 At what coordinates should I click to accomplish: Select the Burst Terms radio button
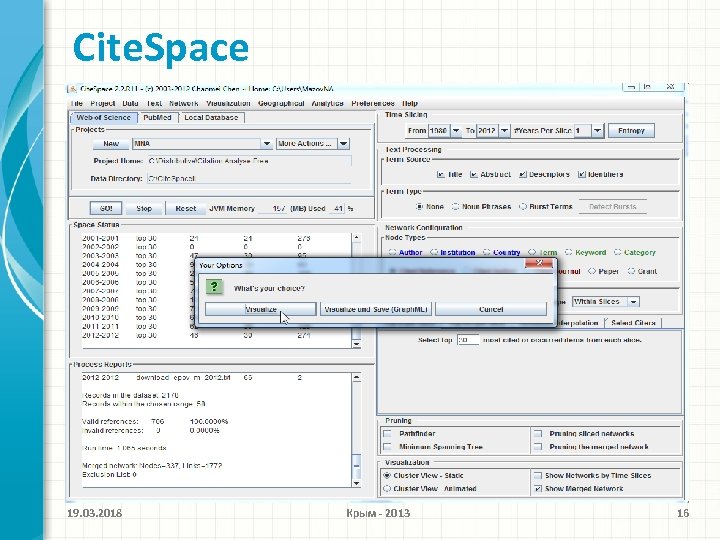(523, 207)
